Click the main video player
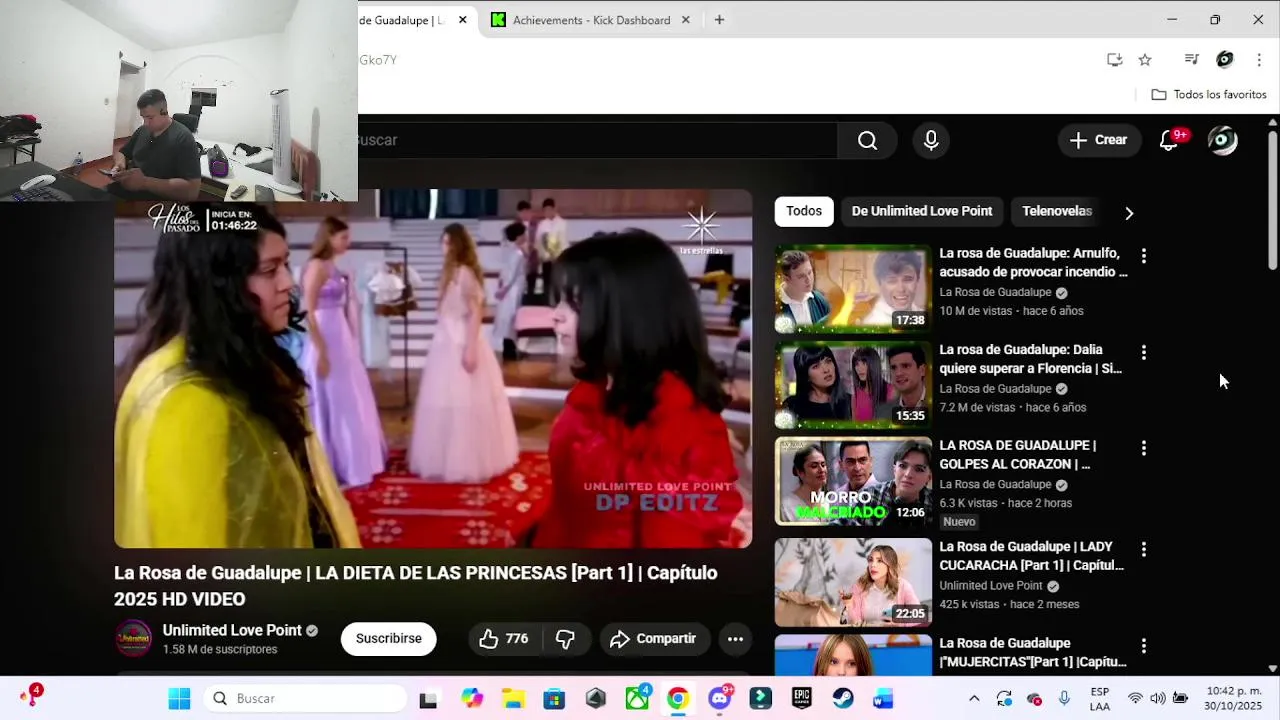This screenshot has height=720, width=1280. 433,369
